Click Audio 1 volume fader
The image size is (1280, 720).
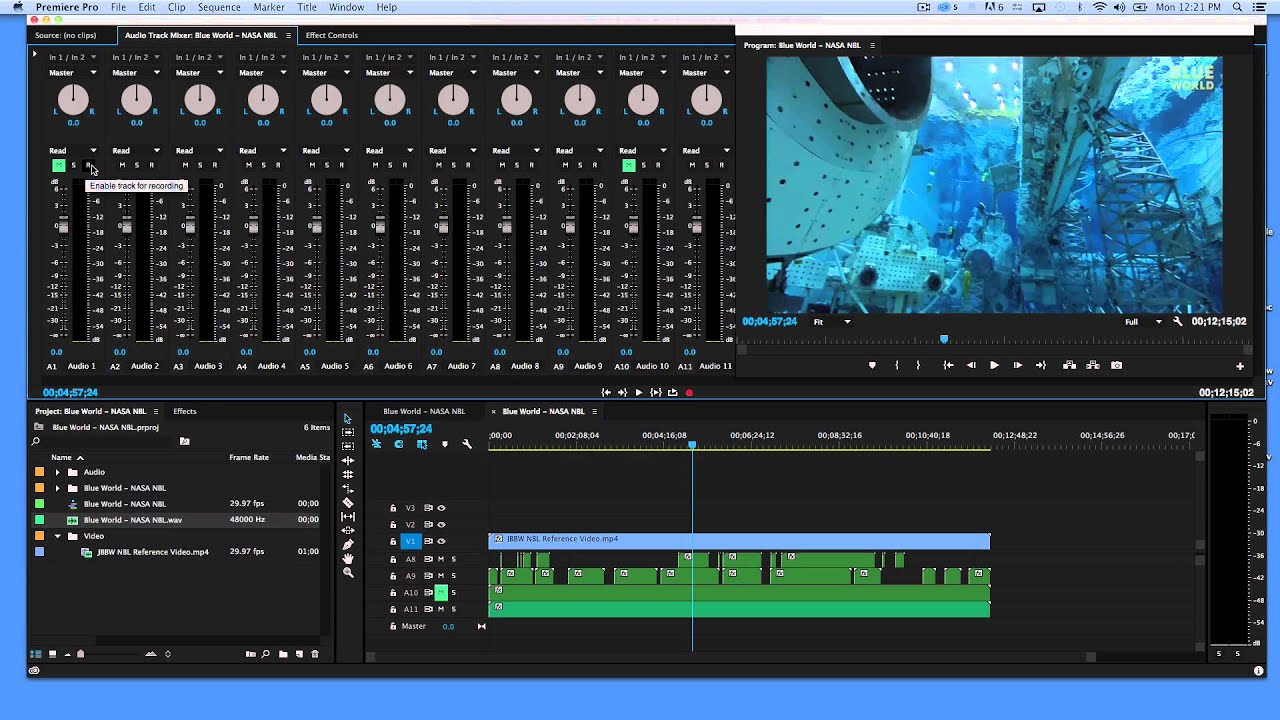[63, 227]
